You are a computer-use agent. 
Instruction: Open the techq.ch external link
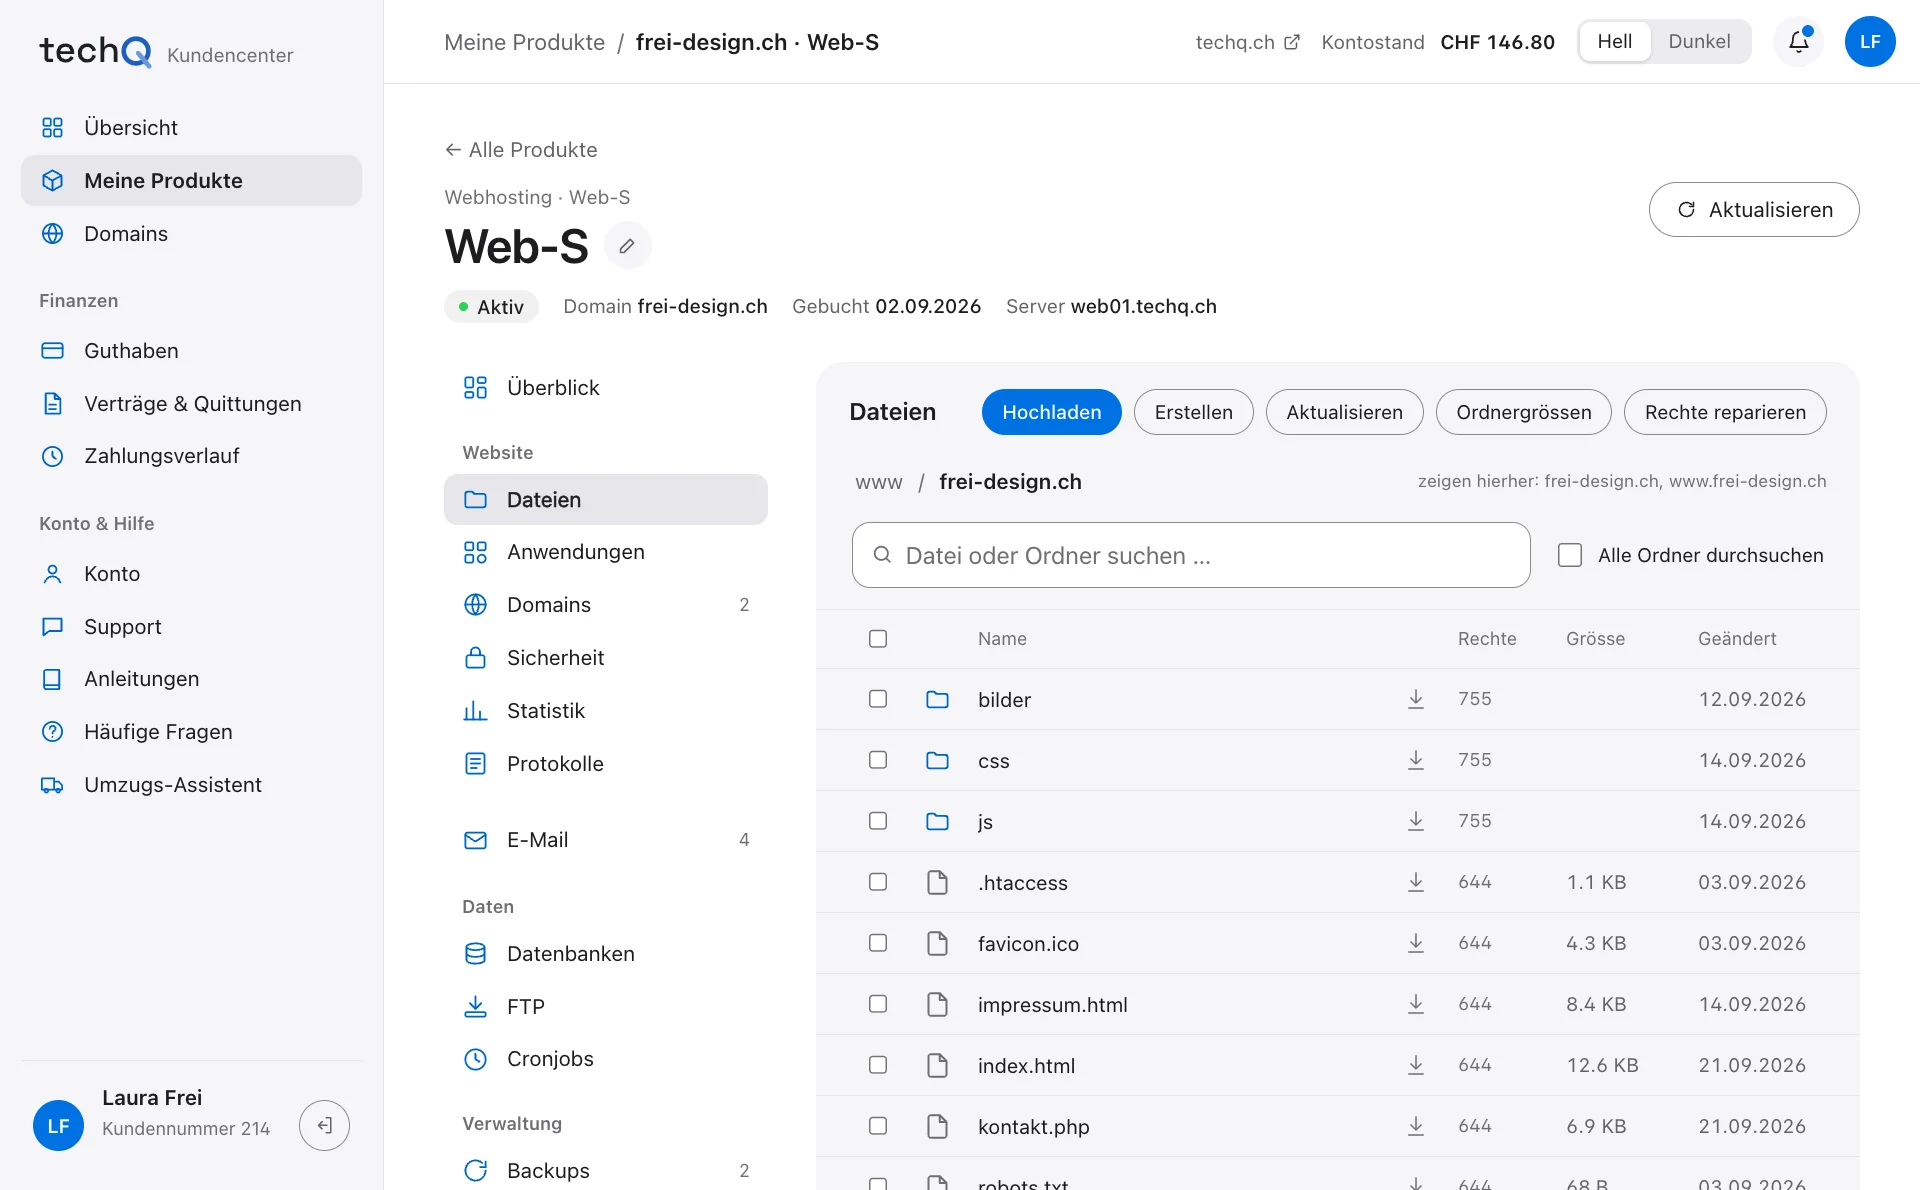coord(1247,42)
